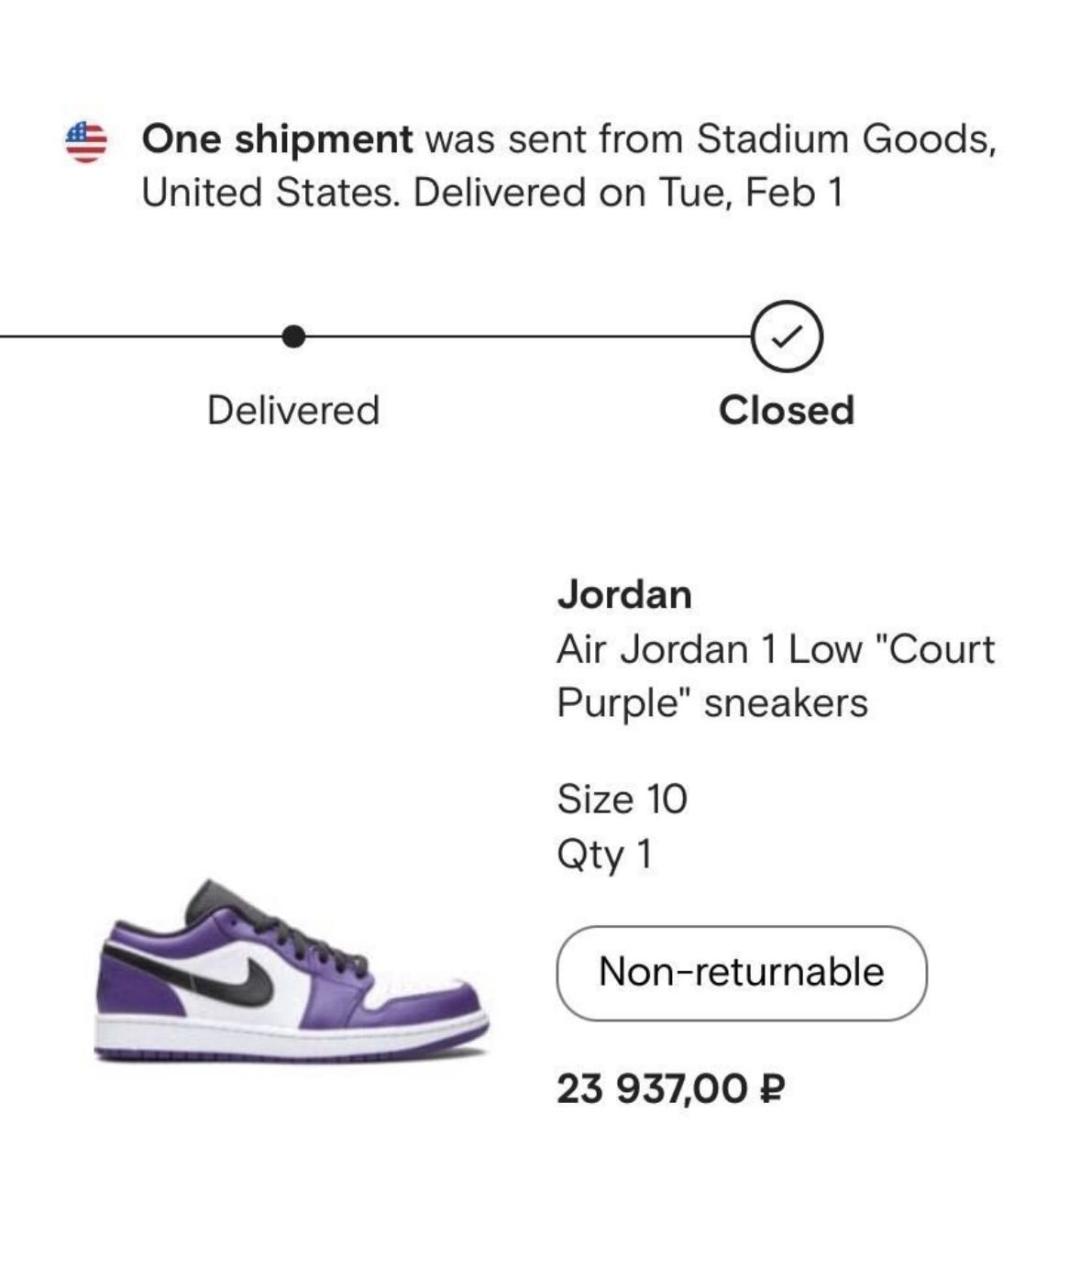Click the 'United States' origin text

[272, 192]
